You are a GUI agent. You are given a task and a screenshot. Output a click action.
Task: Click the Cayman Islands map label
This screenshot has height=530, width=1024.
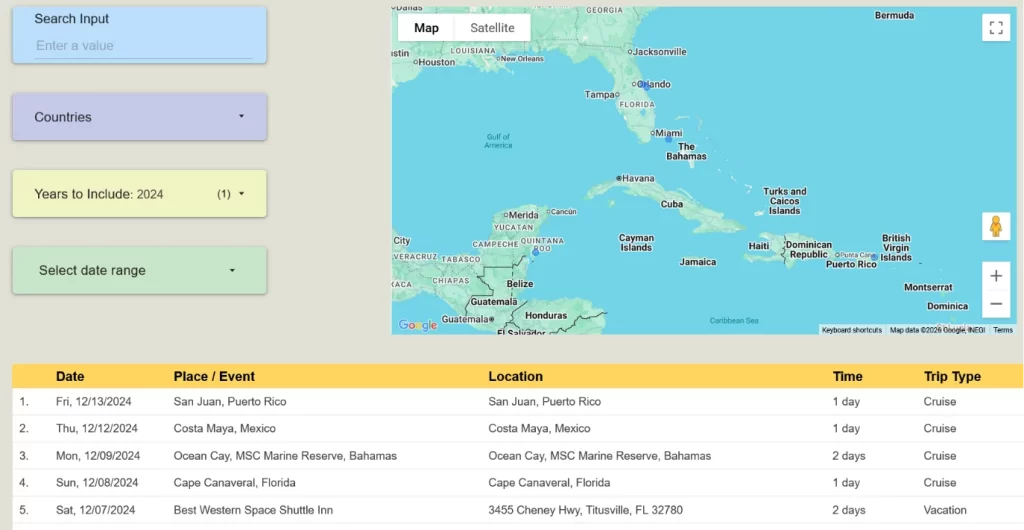tap(636, 243)
